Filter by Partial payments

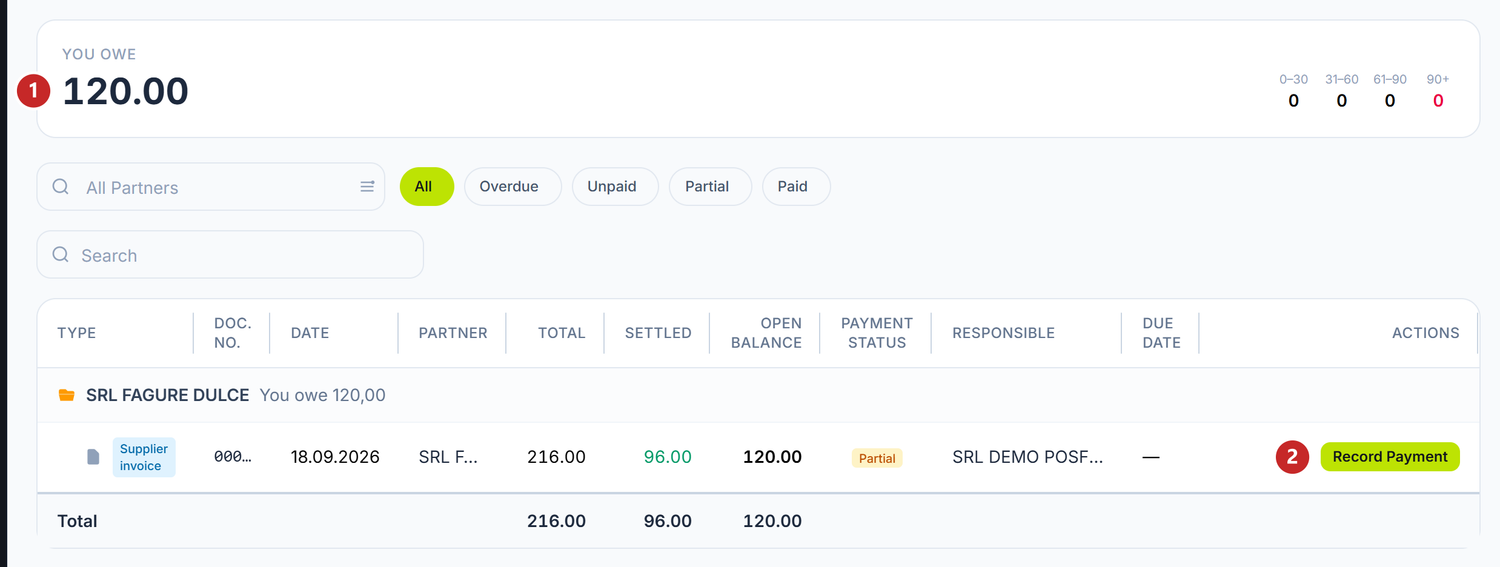coord(710,187)
